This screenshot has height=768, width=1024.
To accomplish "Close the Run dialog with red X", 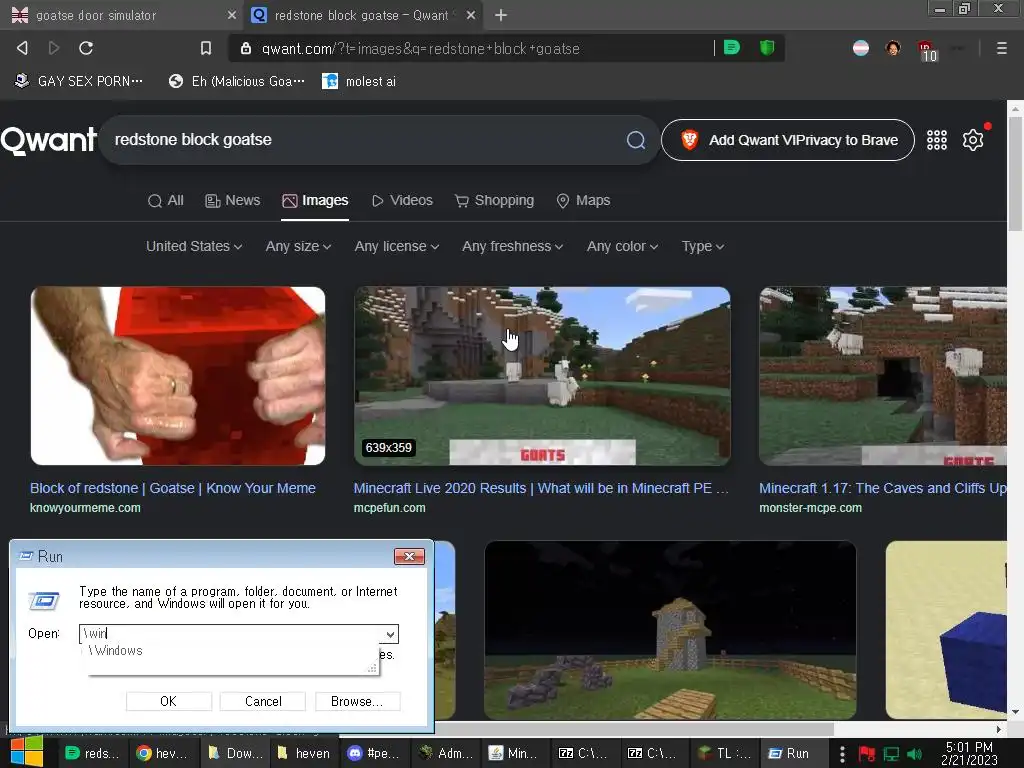I will (x=409, y=556).
